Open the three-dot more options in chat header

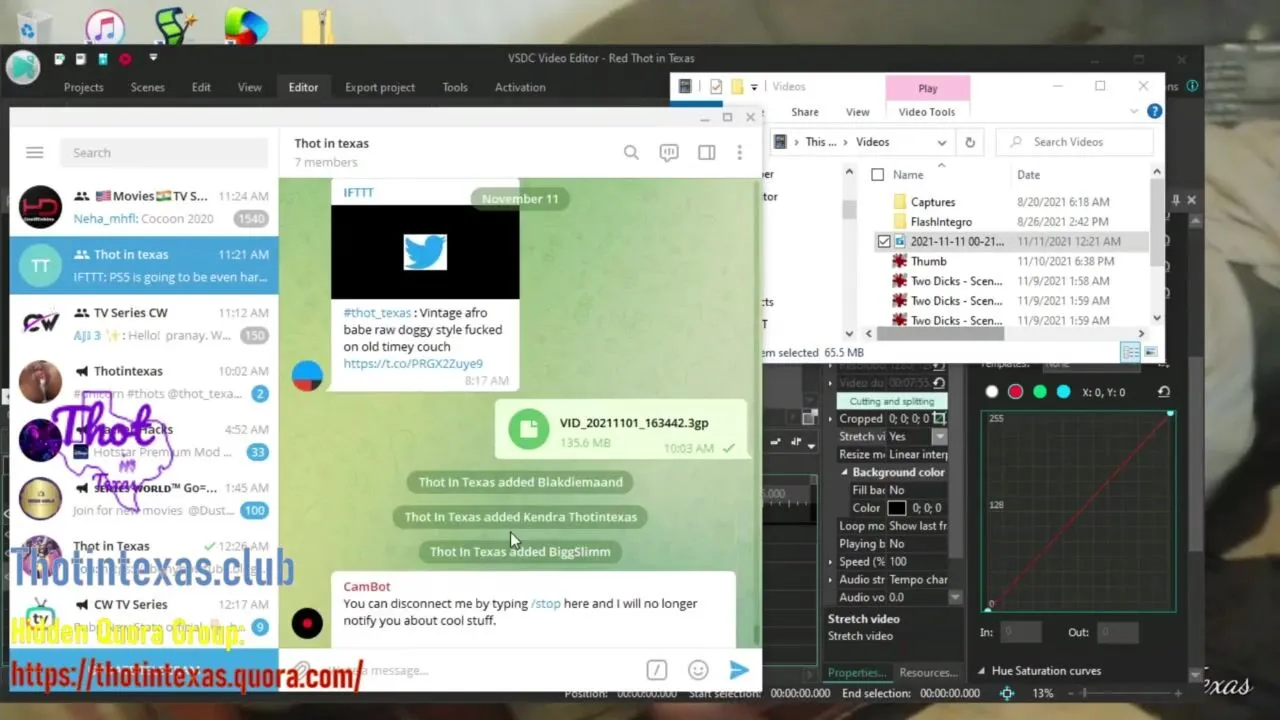pyautogui.click(x=739, y=153)
